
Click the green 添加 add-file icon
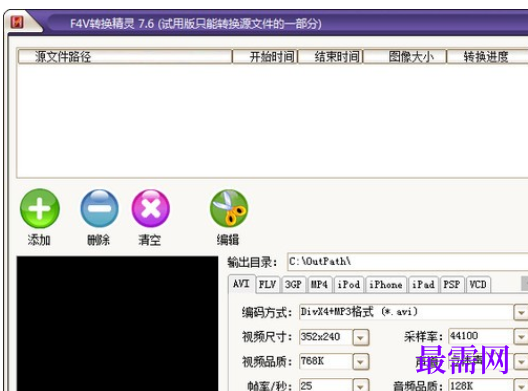click(x=40, y=208)
